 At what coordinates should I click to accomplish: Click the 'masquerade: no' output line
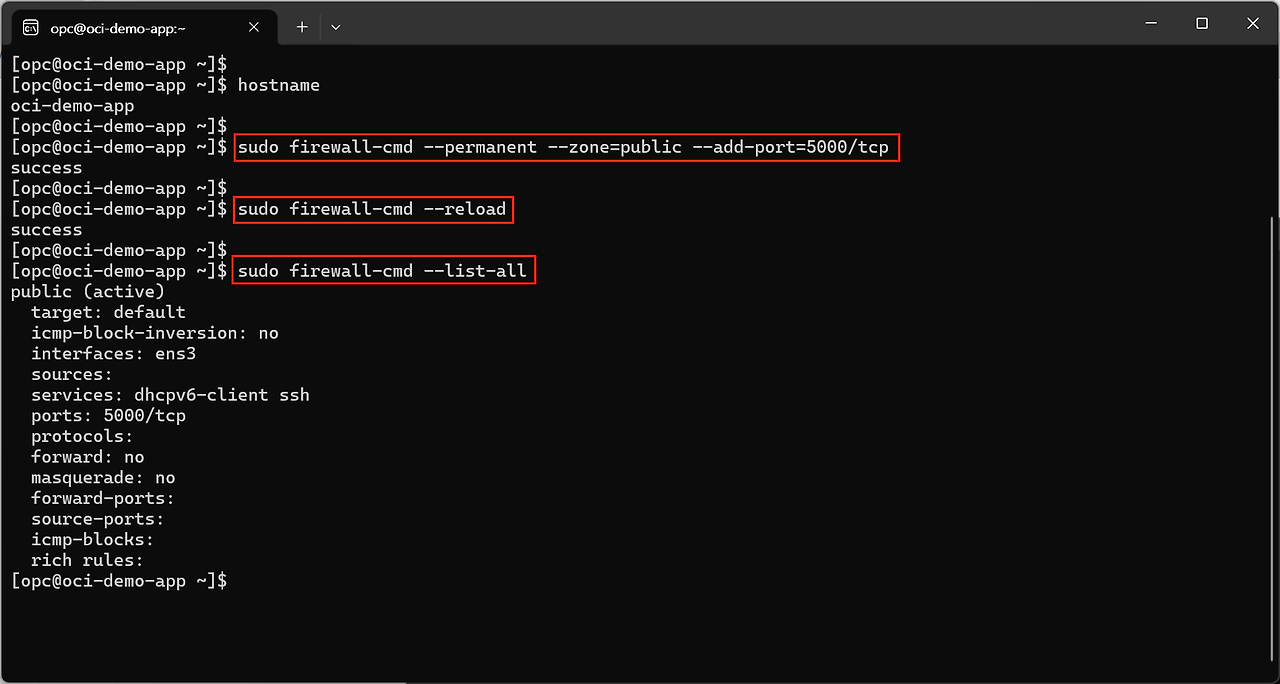click(103, 478)
